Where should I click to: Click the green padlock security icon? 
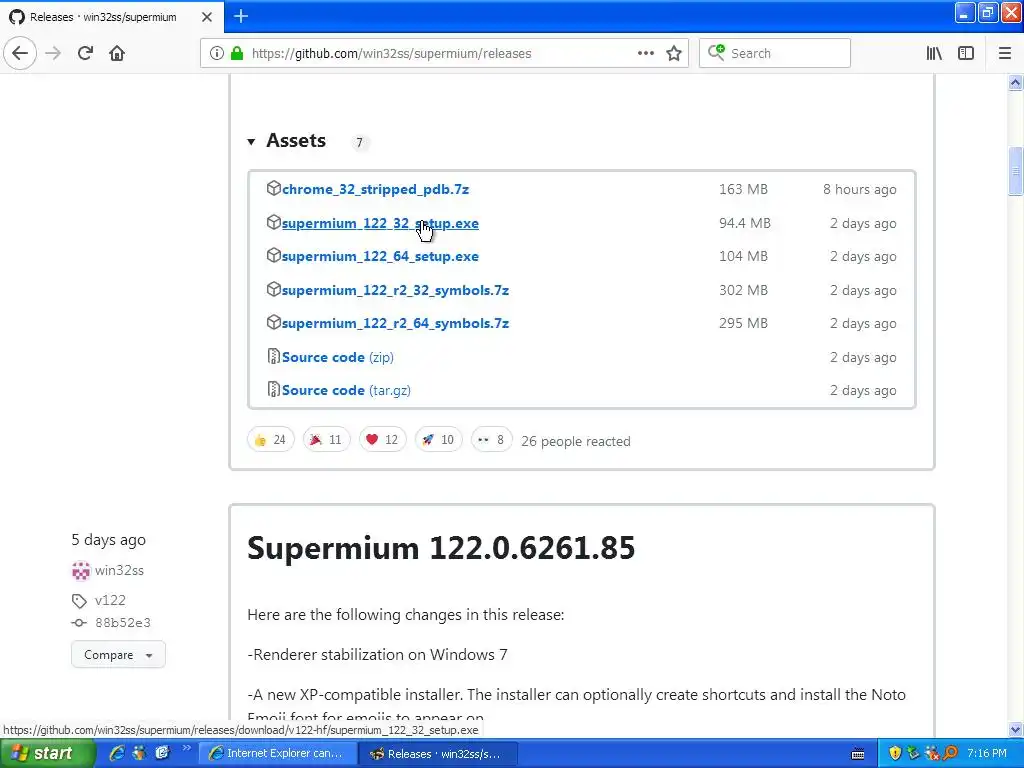236,54
